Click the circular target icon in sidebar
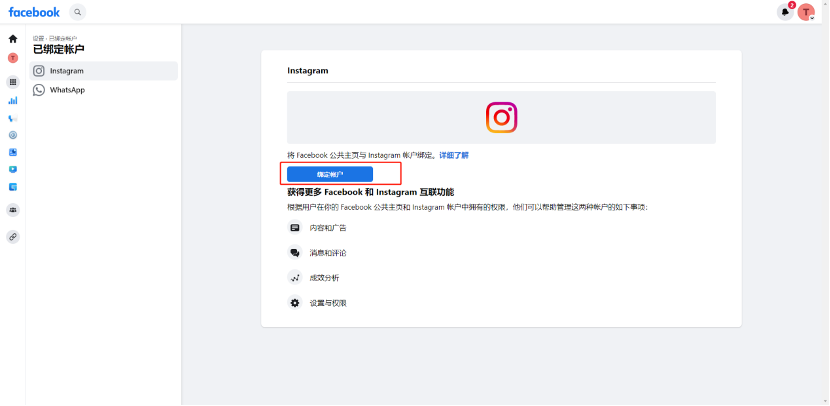Viewport: 830px width, 406px height. coord(13,134)
